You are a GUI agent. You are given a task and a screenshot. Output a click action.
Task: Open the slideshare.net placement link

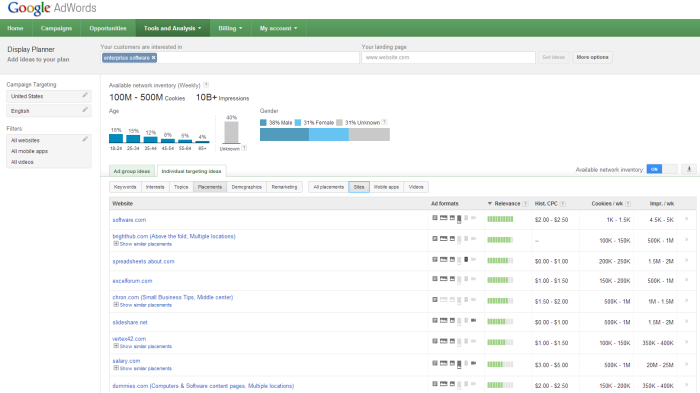(x=130, y=322)
